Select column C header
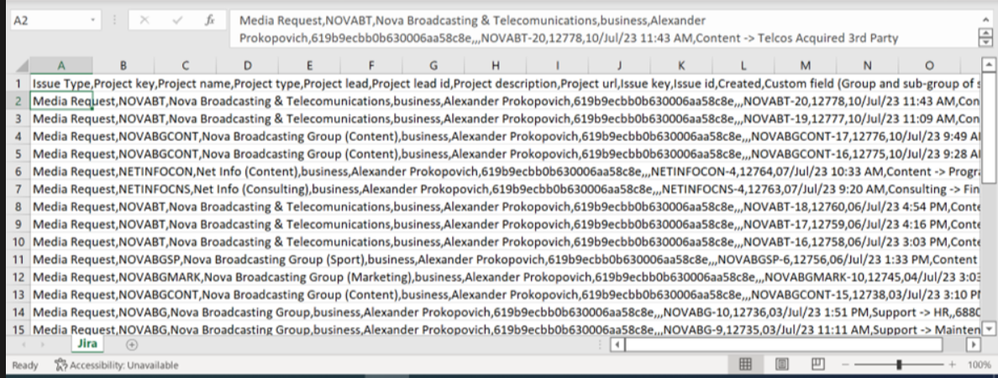 [185, 66]
